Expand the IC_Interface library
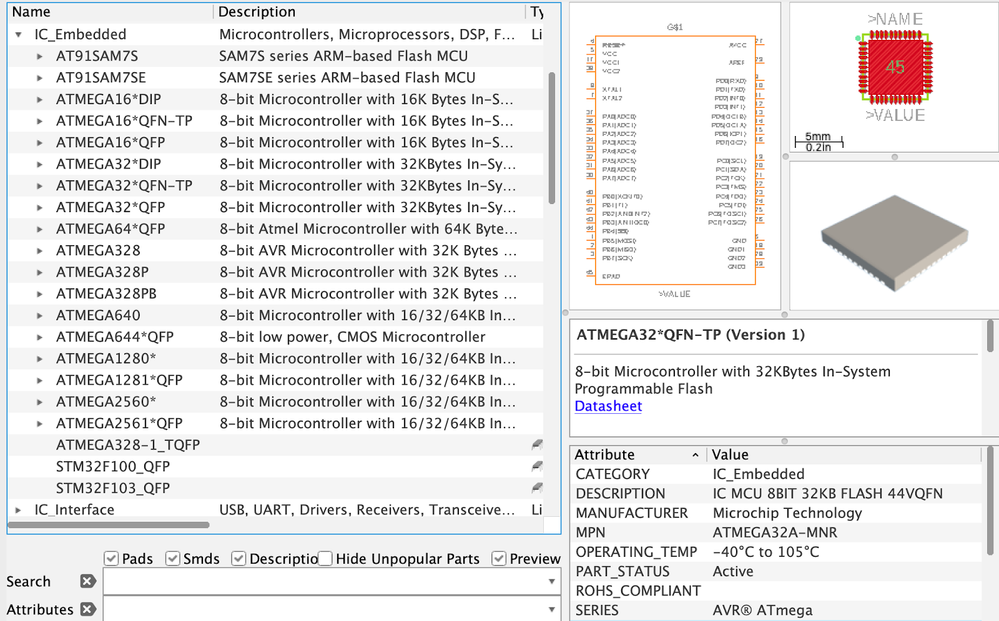This screenshot has height=621, width=999. [x=18, y=510]
